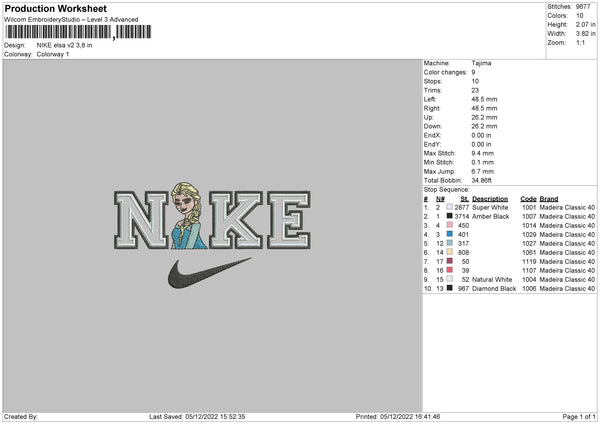The image size is (600, 424).
Task: Click the Stitches value 9677
Action: point(583,7)
